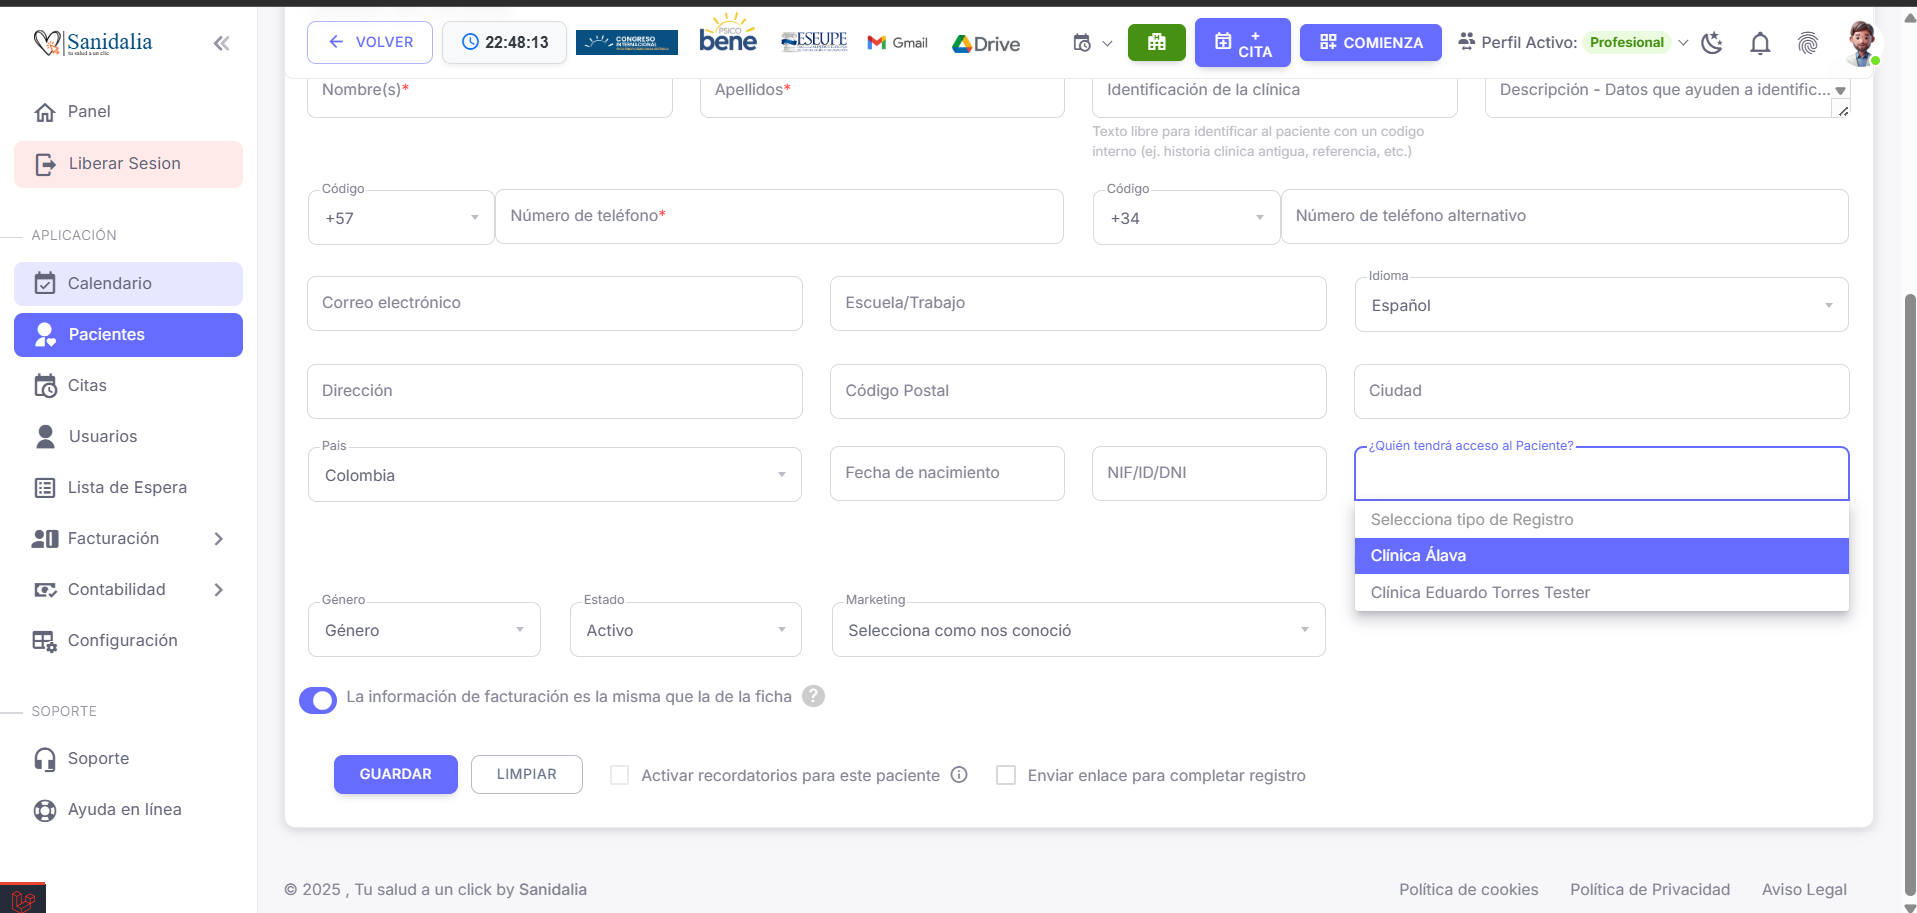Open the Pais dropdown showing Colombia

click(x=554, y=475)
